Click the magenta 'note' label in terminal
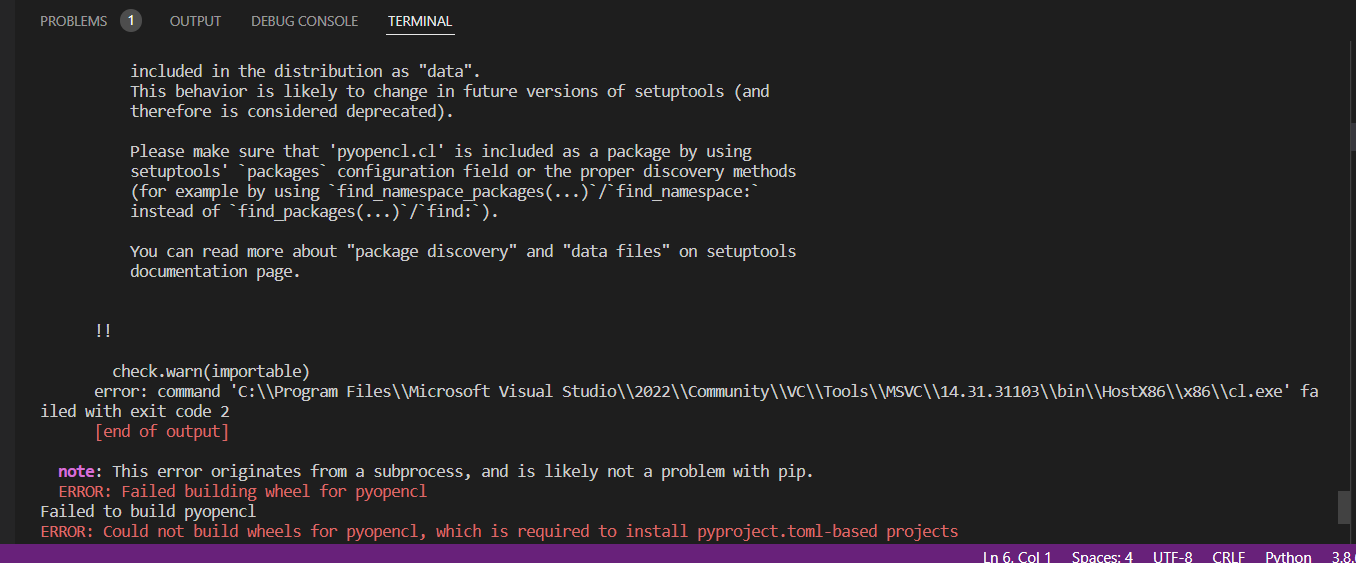This screenshot has height=563, width=1356. [76, 471]
